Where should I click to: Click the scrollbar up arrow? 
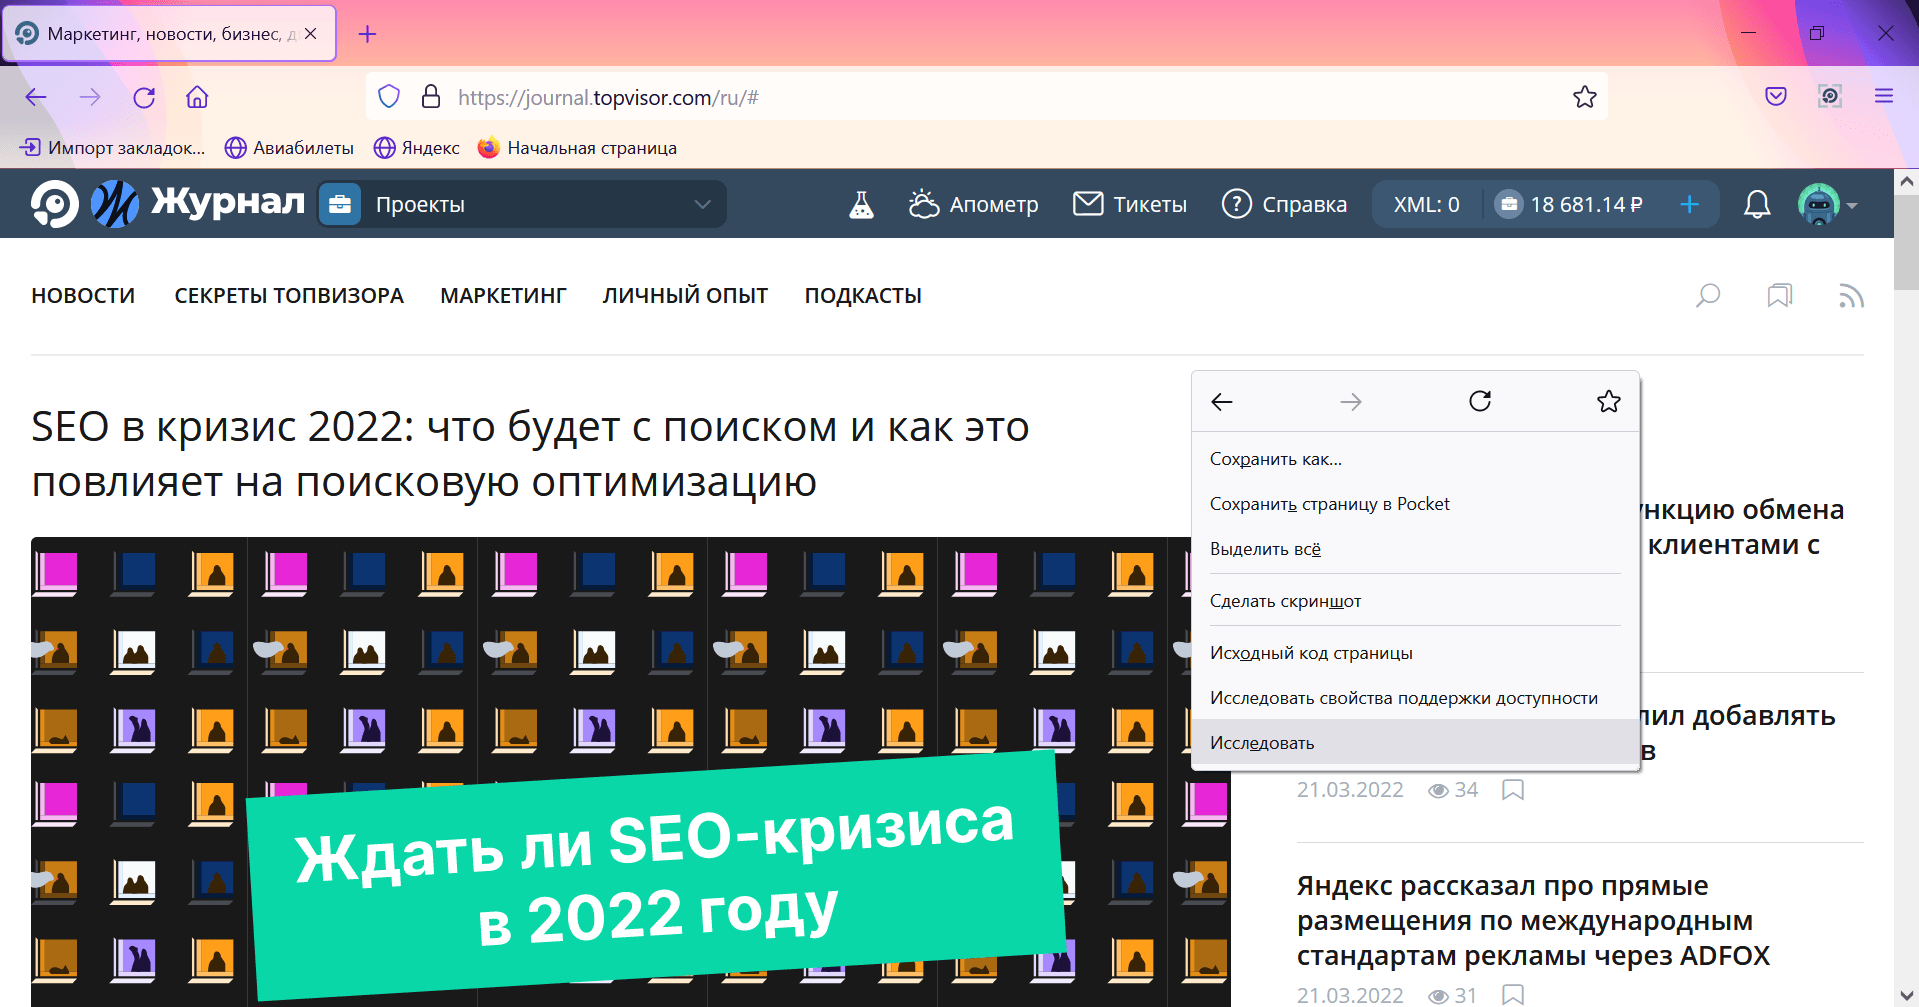(1906, 181)
